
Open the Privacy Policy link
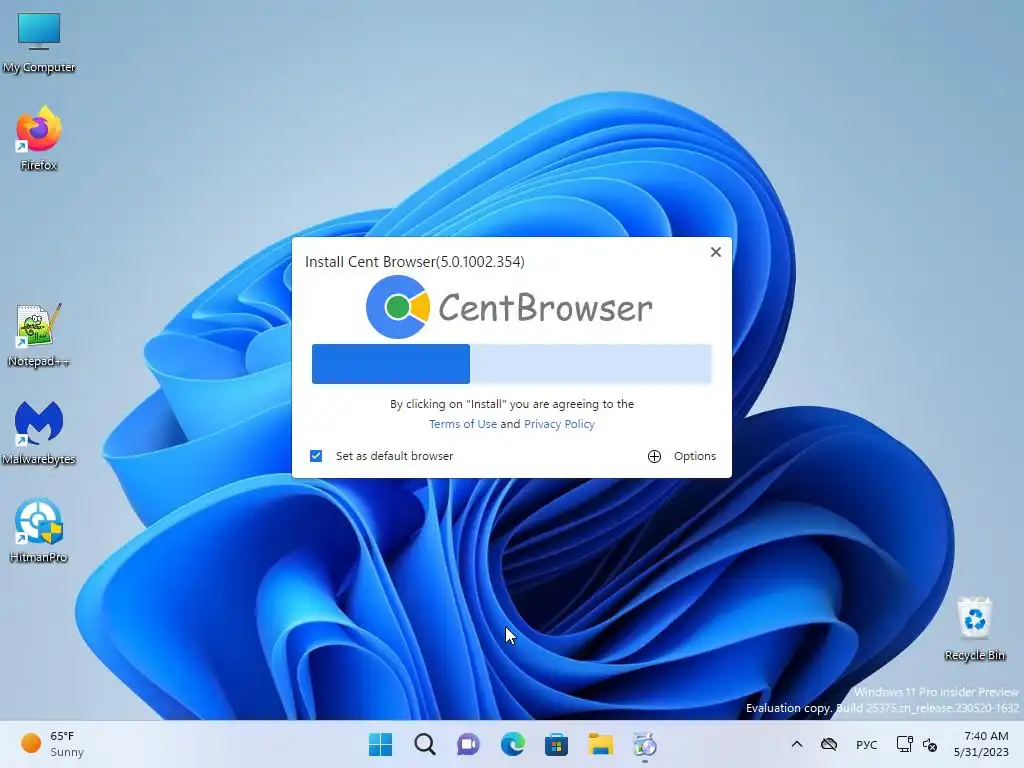point(559,424)
